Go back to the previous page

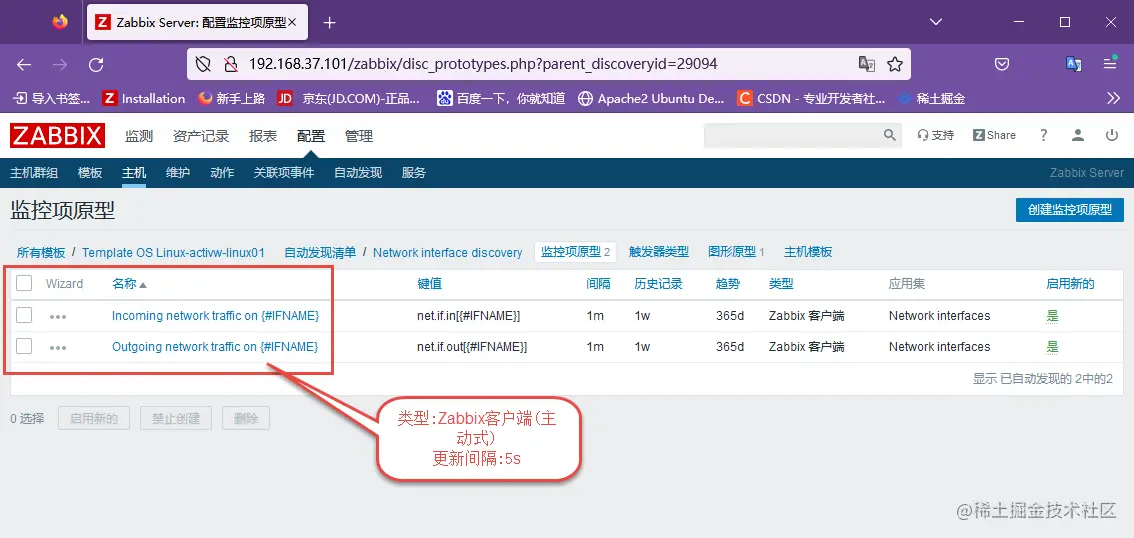[x=24, y=64]
